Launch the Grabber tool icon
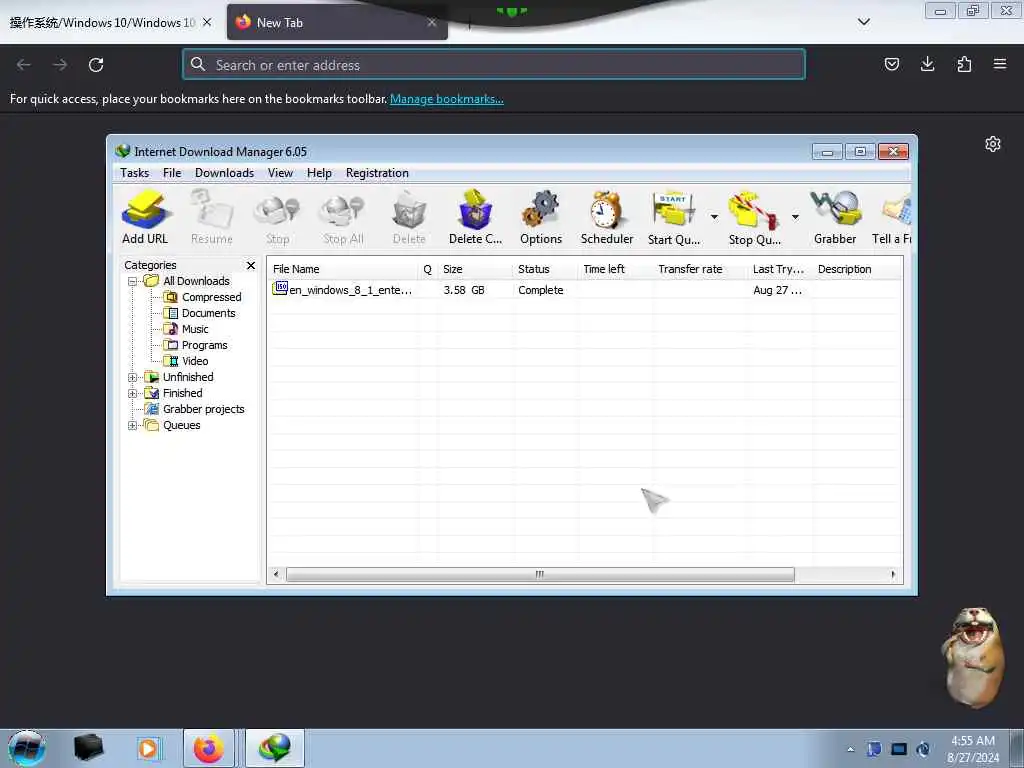Image resolution: width=1024 pixels, height=768 pixels. point(835,217)
